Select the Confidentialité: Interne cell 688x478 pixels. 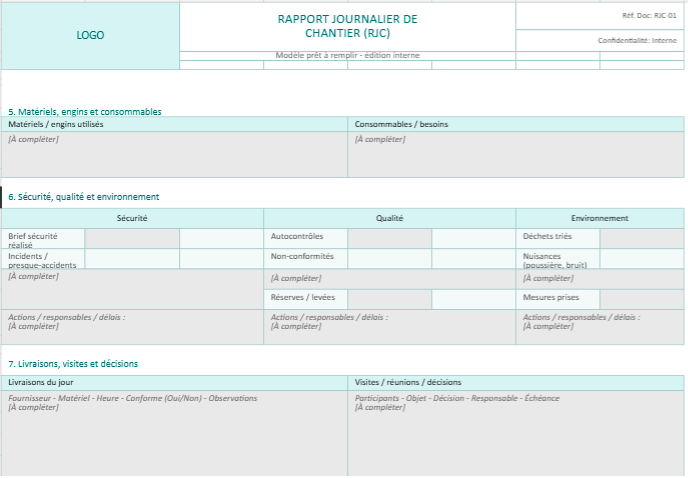point(600,40)
